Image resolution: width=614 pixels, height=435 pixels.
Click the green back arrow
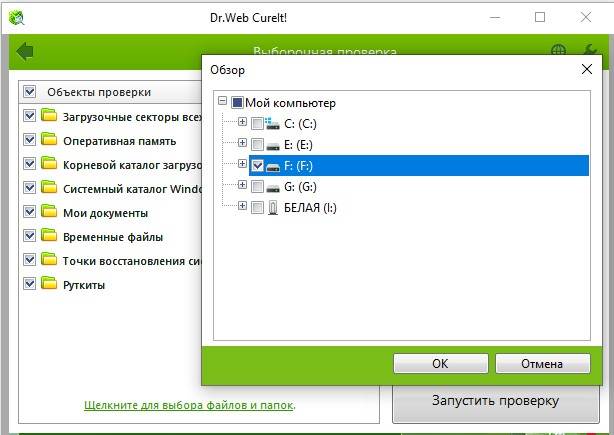coord(25,51)
